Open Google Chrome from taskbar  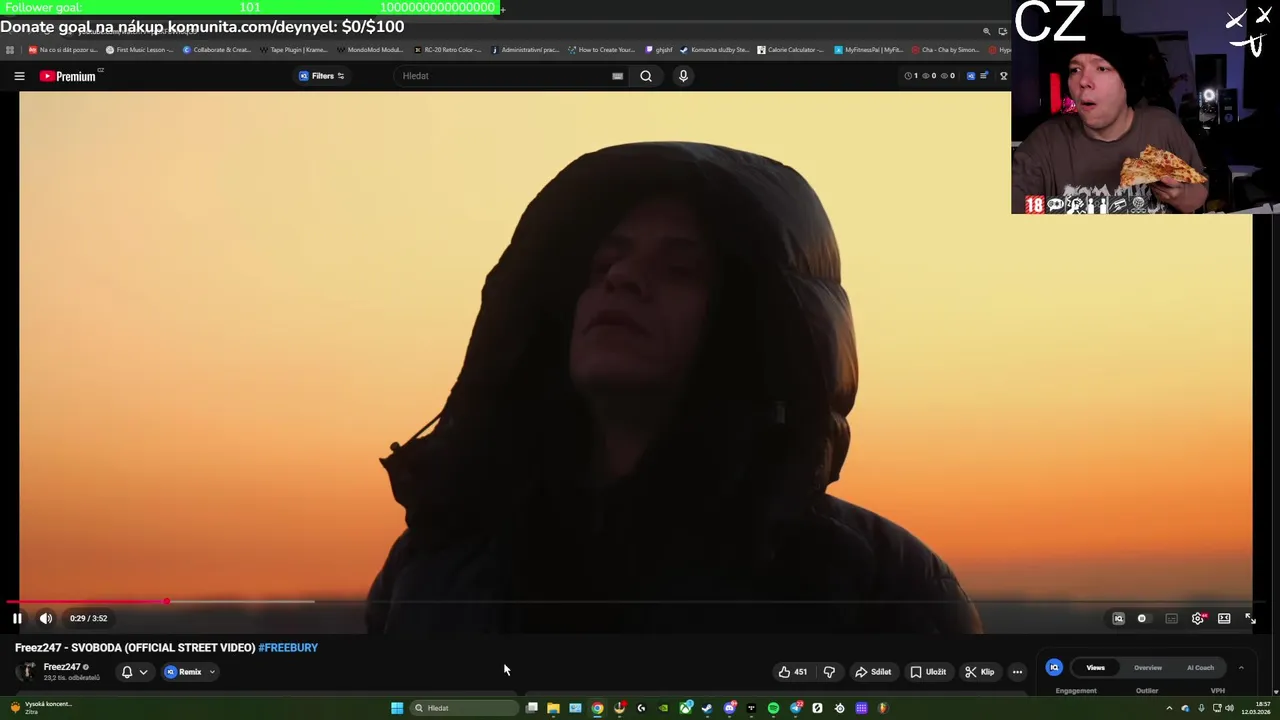click(x=598, y=708)
